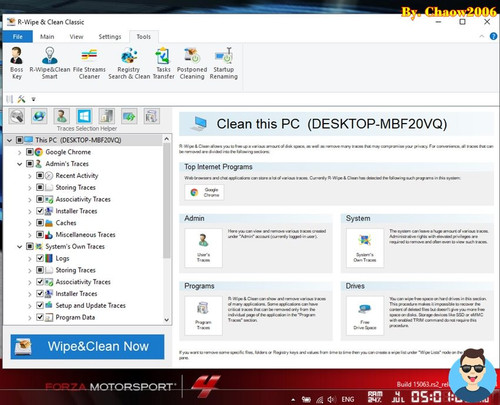Viewport: 500px width, 405px height.
Task: Switch to the View tab
Action: tap(76, 37)
